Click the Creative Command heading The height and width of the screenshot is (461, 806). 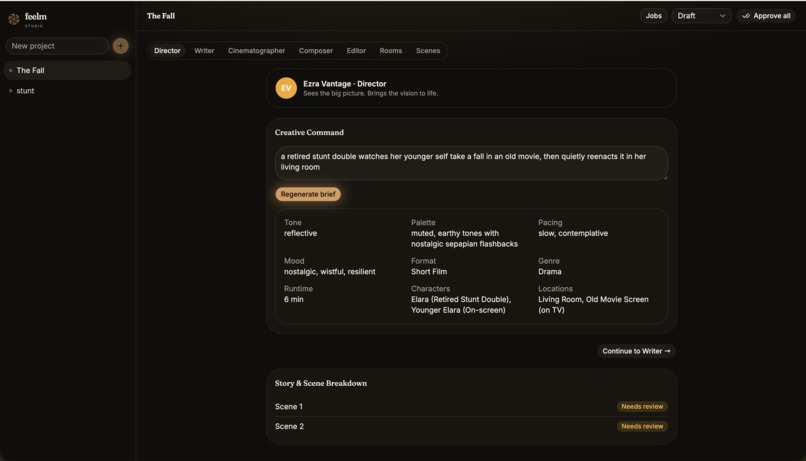click(x=309, y=133)
